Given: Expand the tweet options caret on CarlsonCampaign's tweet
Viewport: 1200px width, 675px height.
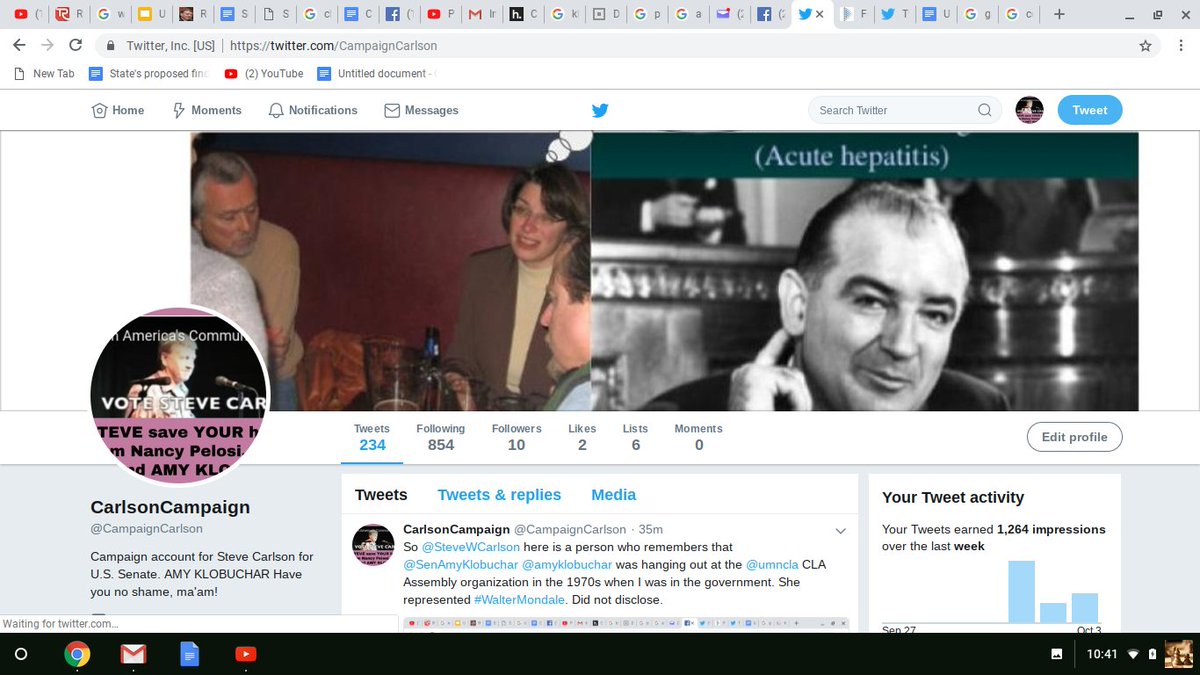Looking at the screenshot, I should tap(839, 529).
